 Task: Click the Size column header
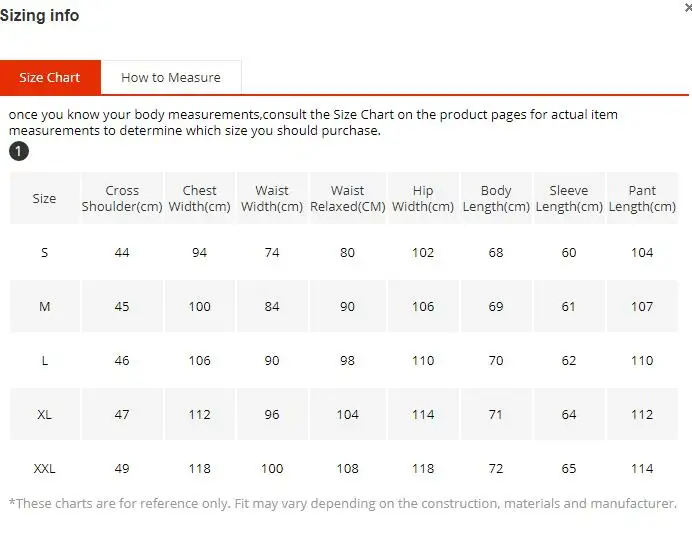pyautogui.click(x=44, y=198)
